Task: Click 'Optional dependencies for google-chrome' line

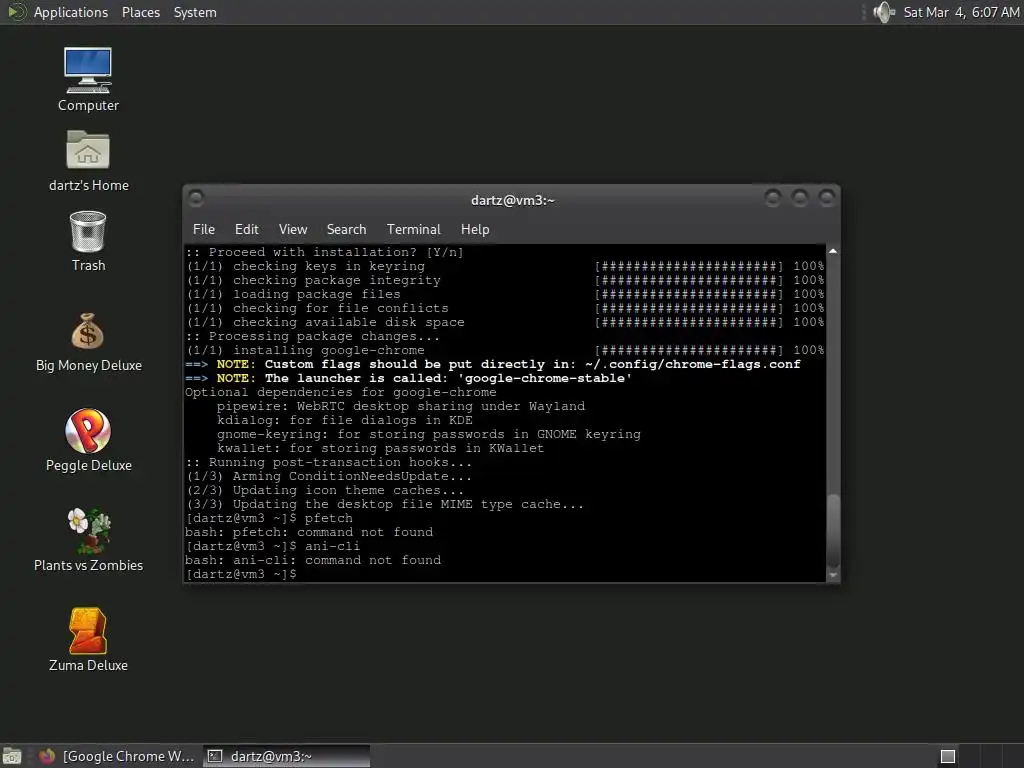Action: pyautogui.click(x=341, y=392)
